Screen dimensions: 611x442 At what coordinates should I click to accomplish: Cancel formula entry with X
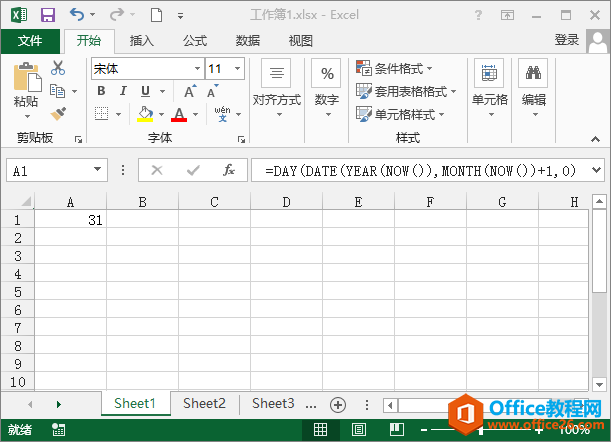[x=157, y=170]
